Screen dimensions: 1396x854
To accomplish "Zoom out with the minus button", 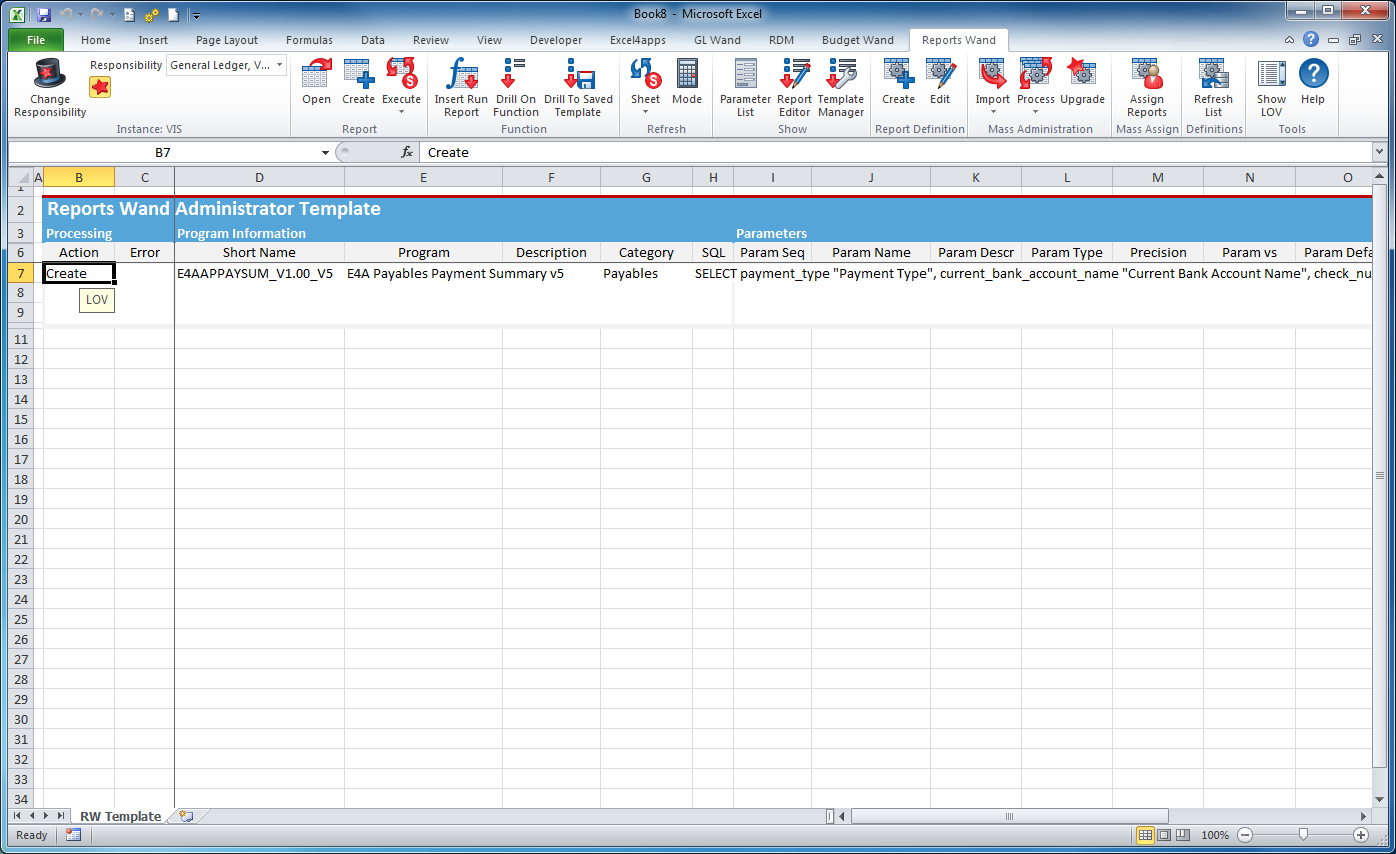I will (1245, 835).
